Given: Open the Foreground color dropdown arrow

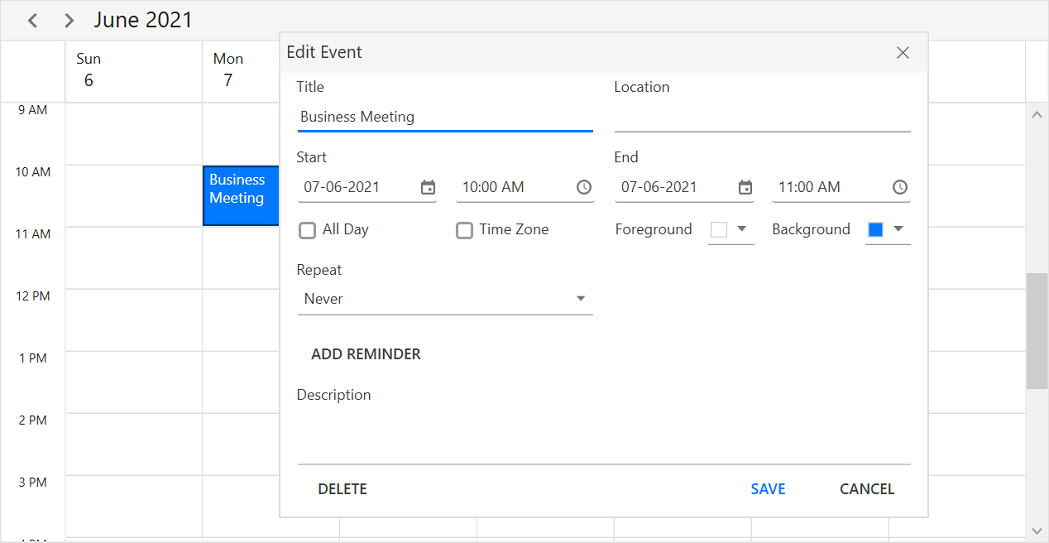Looking at the screenshot, I should 742,229.
